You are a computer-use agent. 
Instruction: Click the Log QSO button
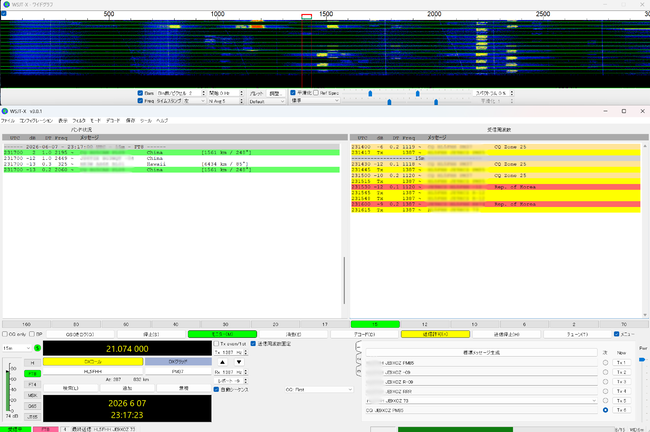(80, 334)
